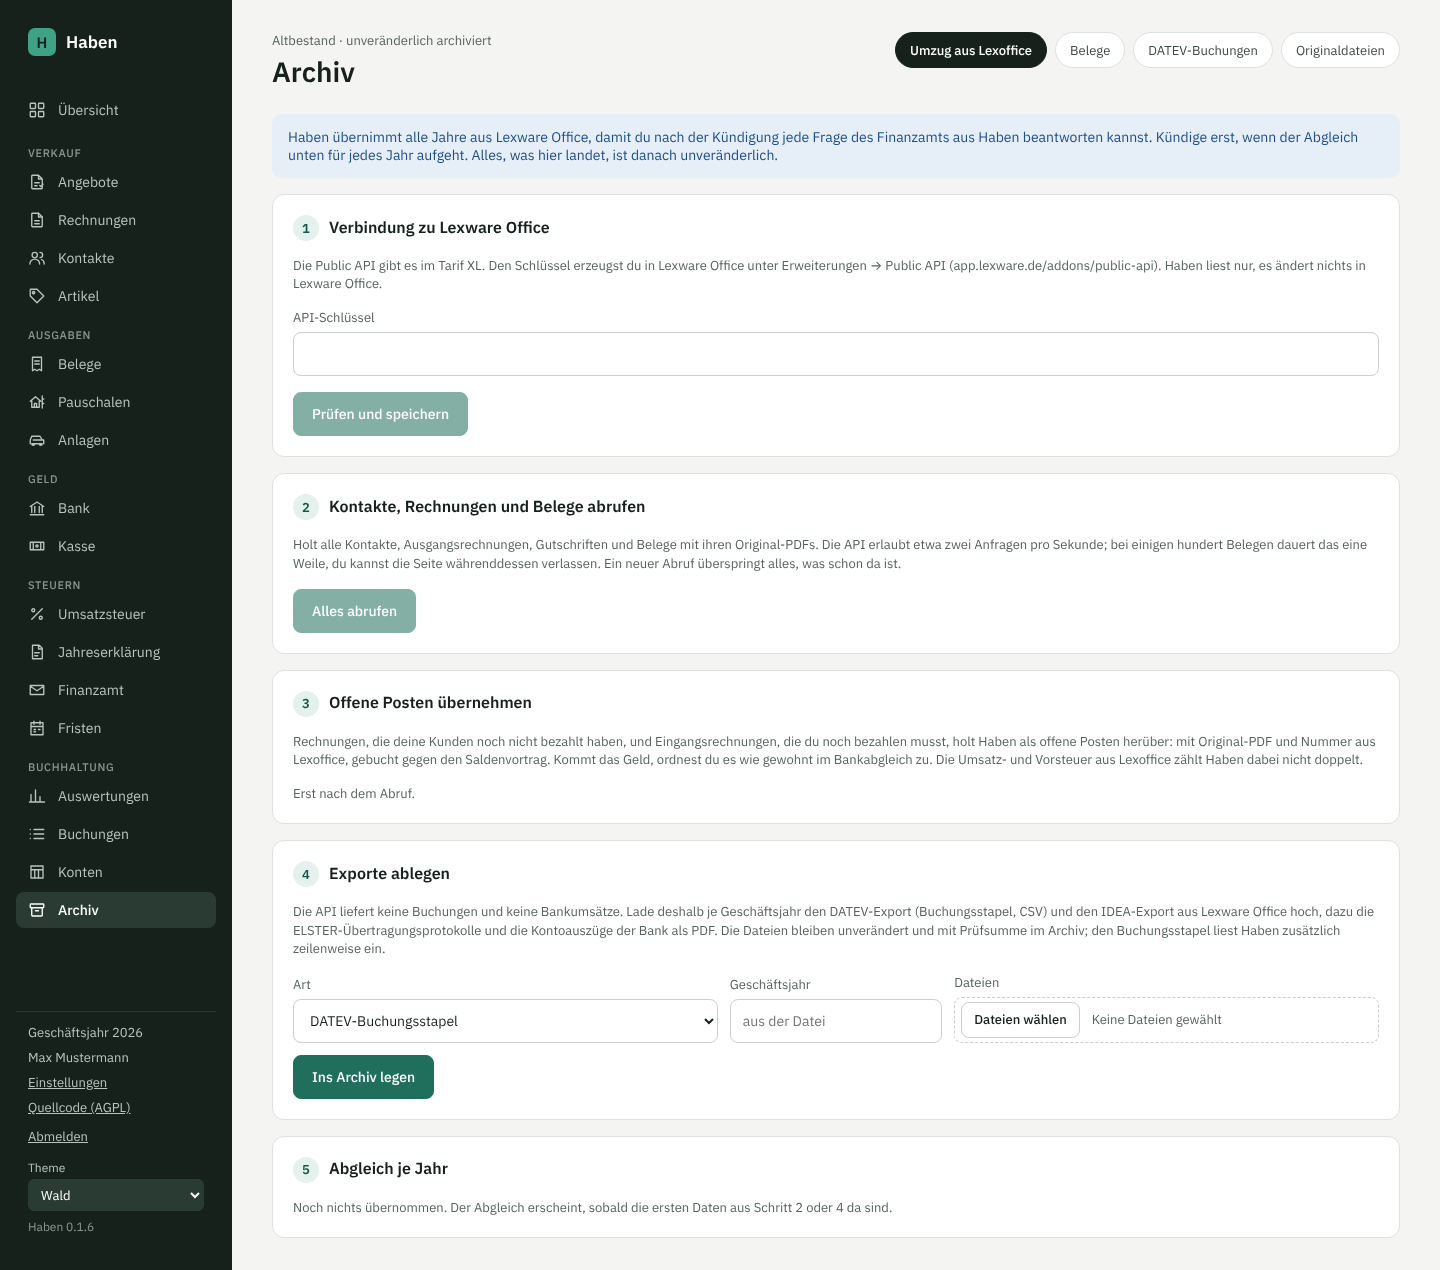Click the Finanzamt envelope icon
This screenshot has height=1270, width=1440.
point(37,690)
